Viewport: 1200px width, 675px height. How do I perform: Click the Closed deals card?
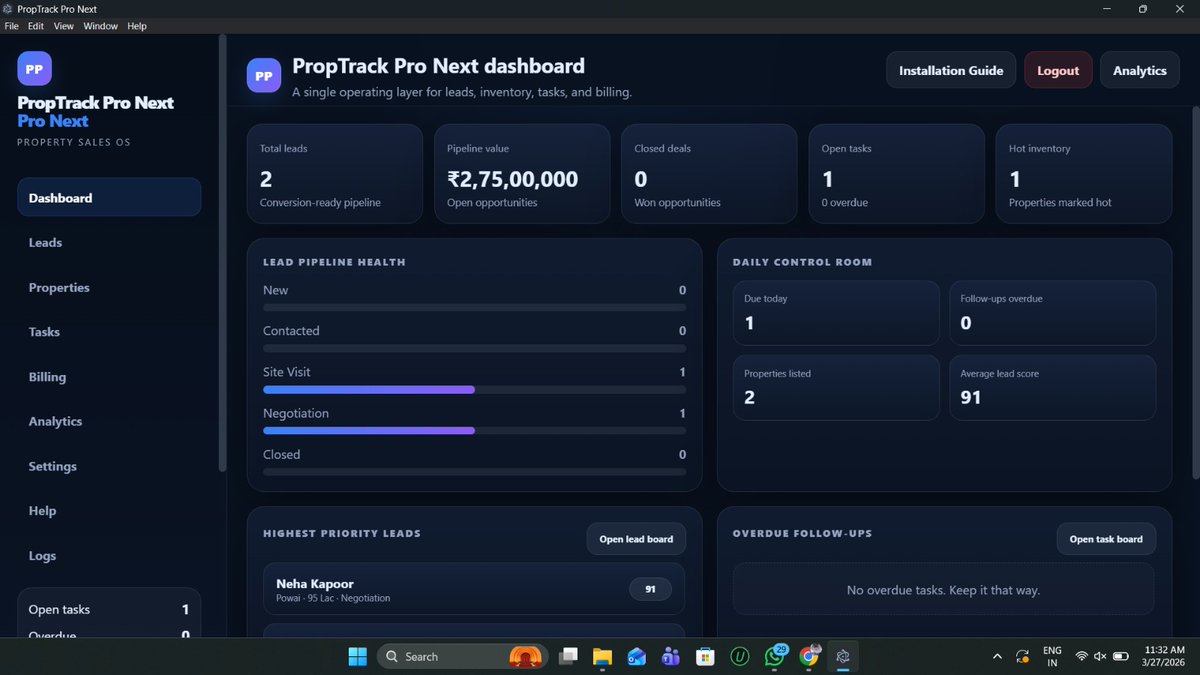point(709,174)
